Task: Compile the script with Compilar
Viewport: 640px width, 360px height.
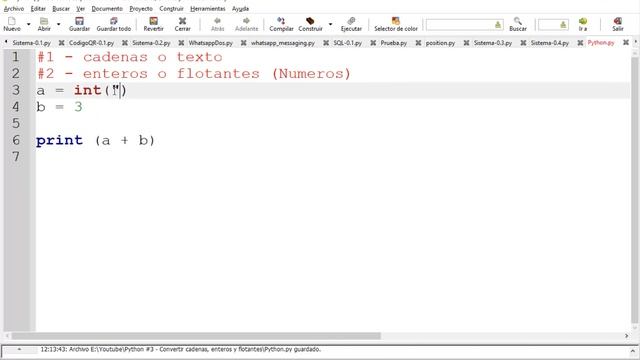Action: [281, 24]
